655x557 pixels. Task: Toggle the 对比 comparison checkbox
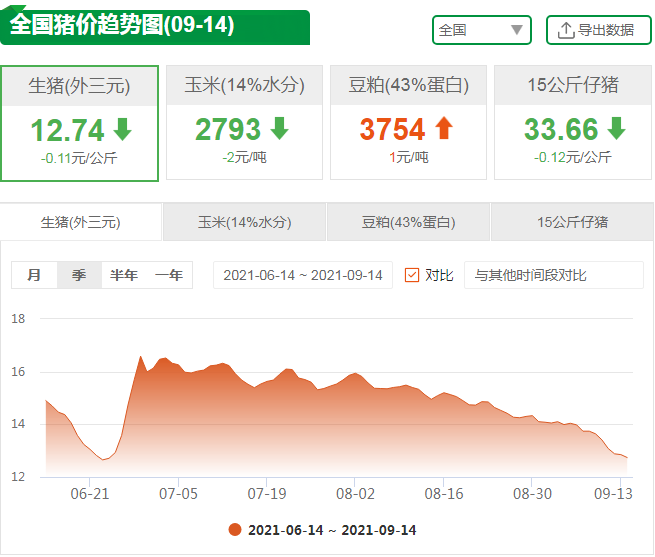pyautogui.click(x=412, y=275)
